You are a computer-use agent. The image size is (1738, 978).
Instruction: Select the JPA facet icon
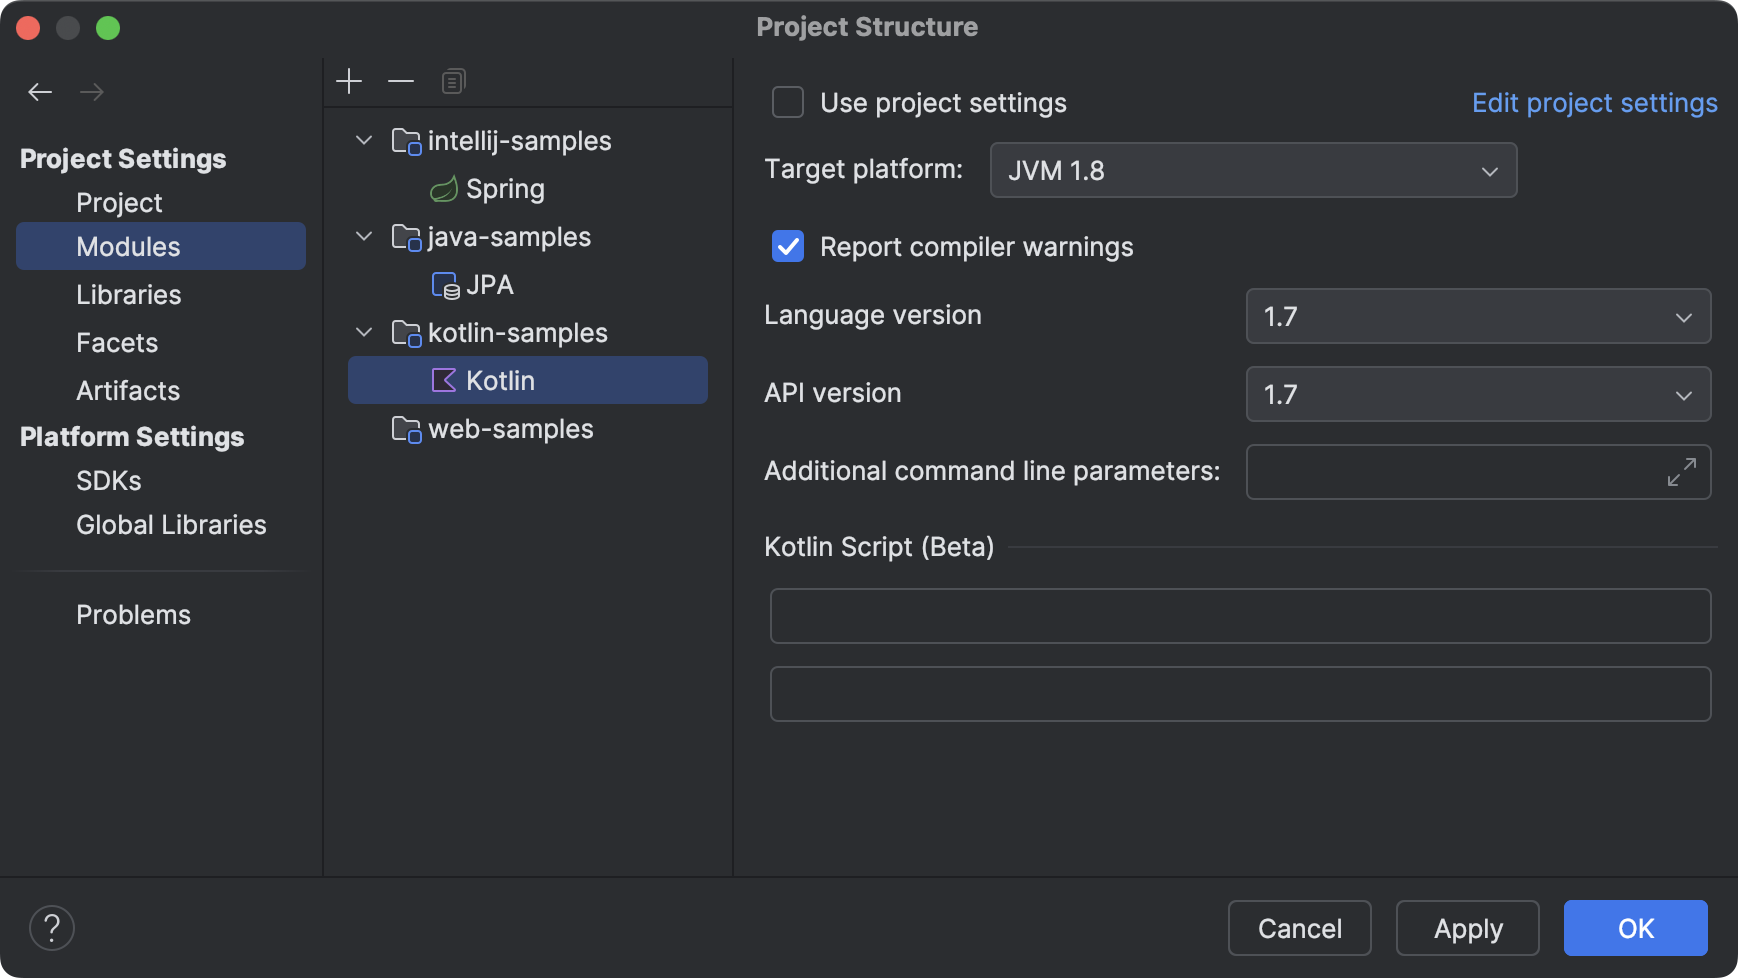[444, 284]
